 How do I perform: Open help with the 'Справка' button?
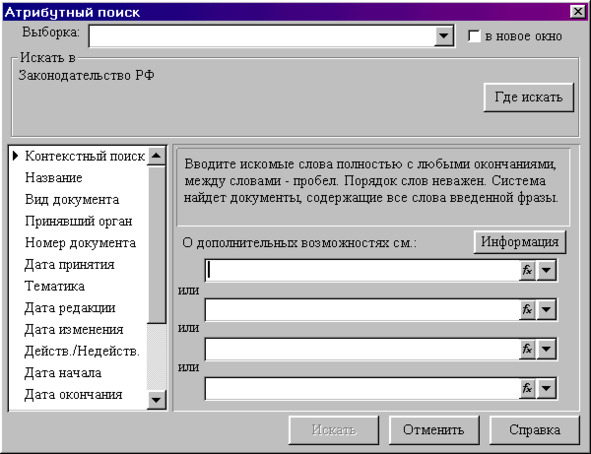pyautogui.click(x=534, y=430)
